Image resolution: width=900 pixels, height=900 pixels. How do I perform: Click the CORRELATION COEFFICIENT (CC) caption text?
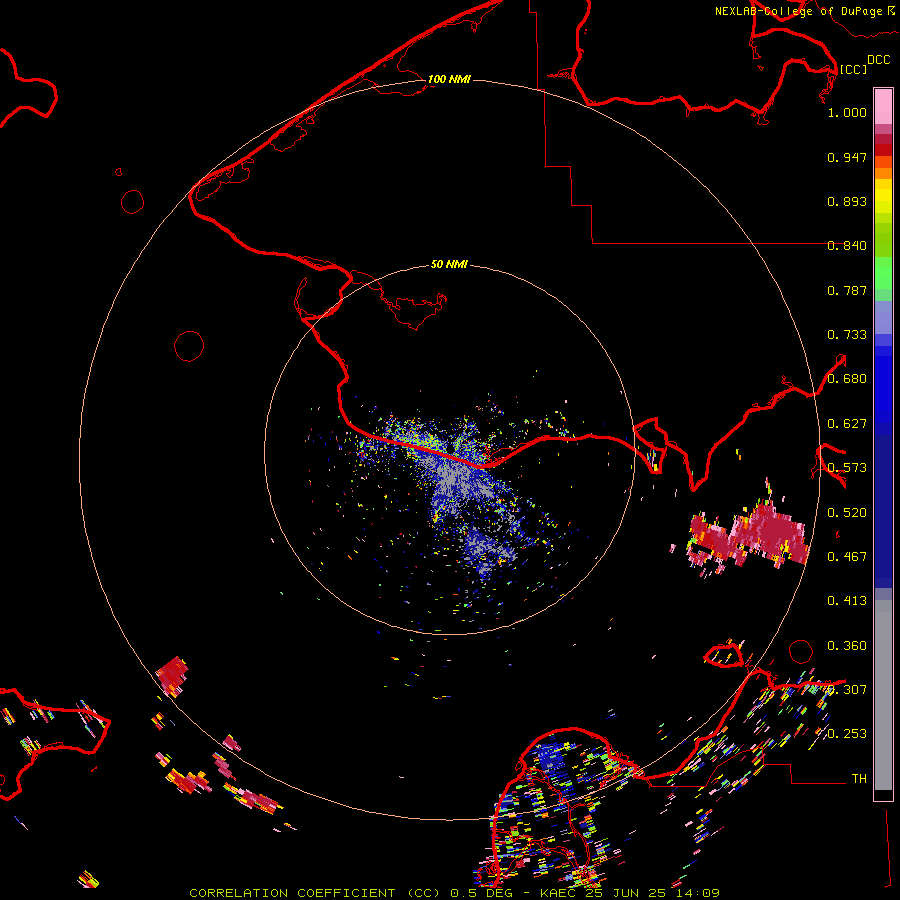pos(315,893)
